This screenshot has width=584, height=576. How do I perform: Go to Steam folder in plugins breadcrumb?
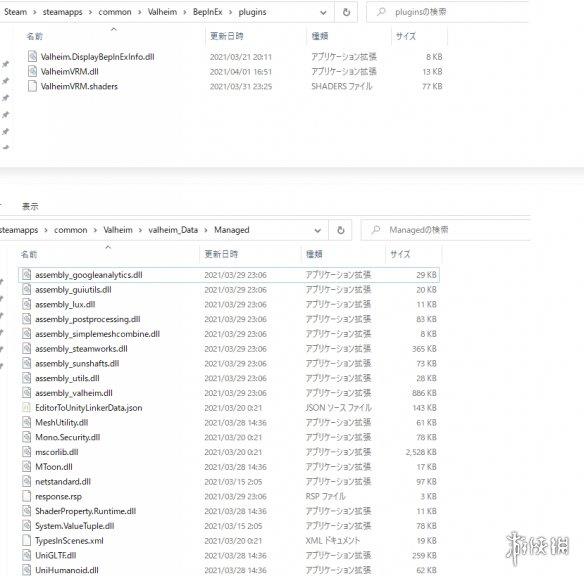(x=15, y=12)
